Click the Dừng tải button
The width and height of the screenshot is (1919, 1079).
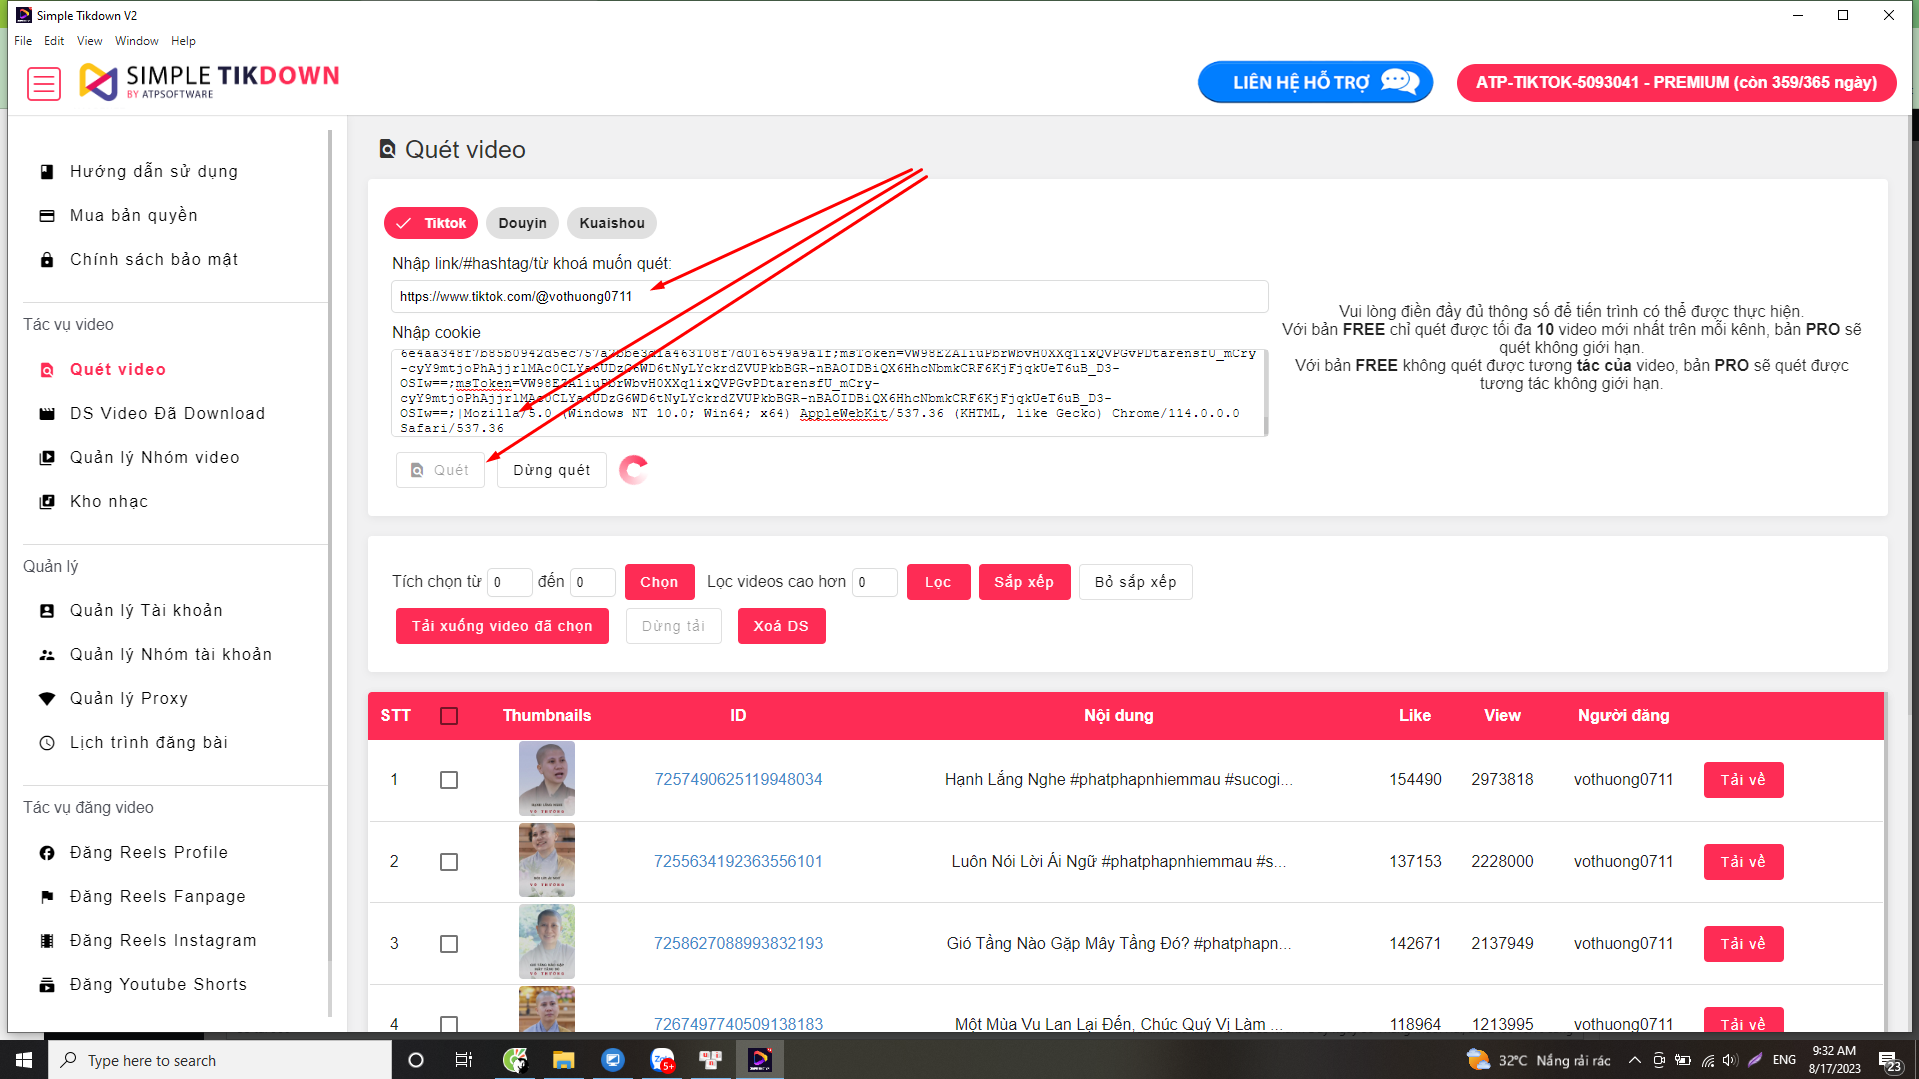(x=674, y=626)
